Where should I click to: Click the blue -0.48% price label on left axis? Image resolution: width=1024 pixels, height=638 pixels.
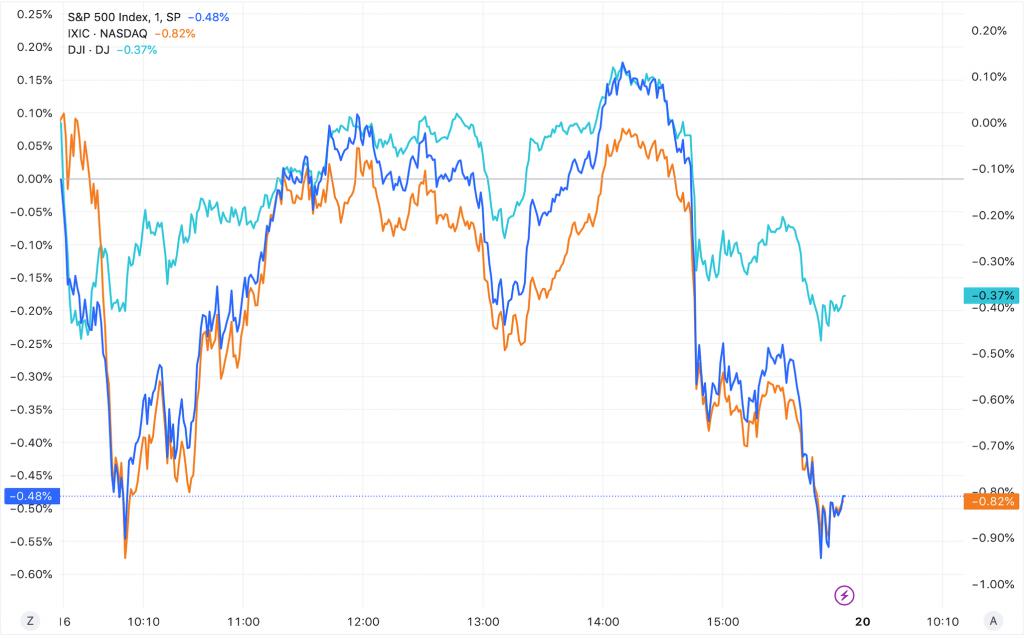pyautogui.click(x=33, y=496)
